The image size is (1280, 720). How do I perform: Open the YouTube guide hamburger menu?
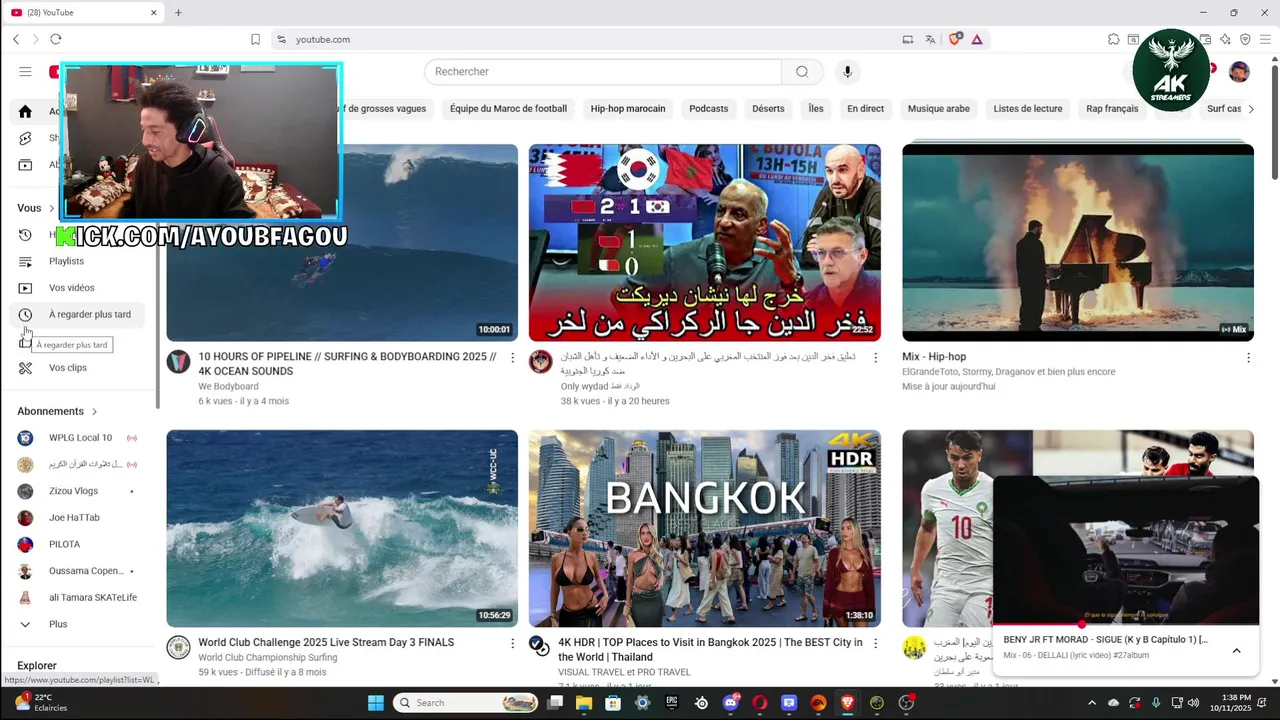25,71
